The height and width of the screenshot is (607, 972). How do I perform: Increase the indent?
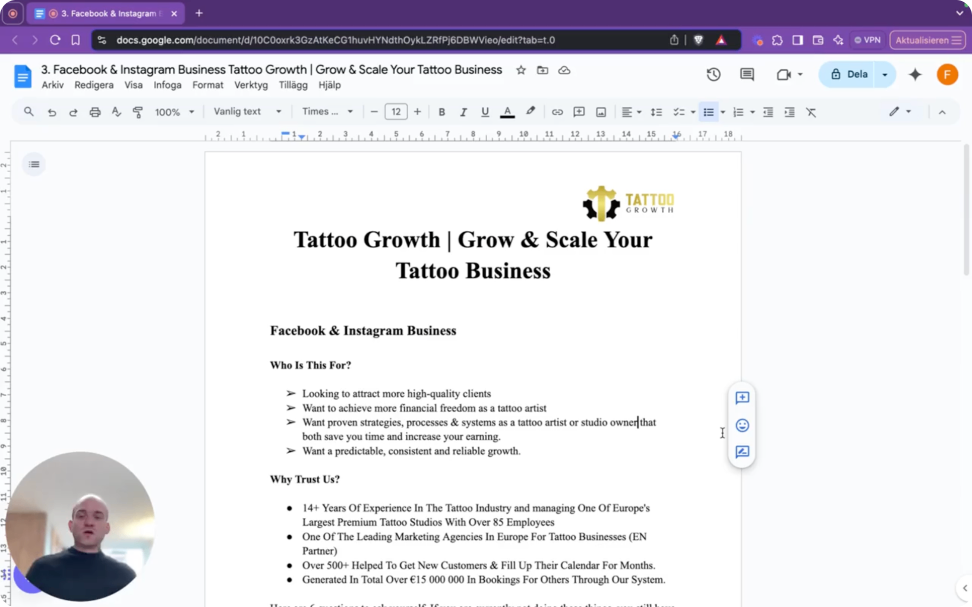[x=789, y=112]
